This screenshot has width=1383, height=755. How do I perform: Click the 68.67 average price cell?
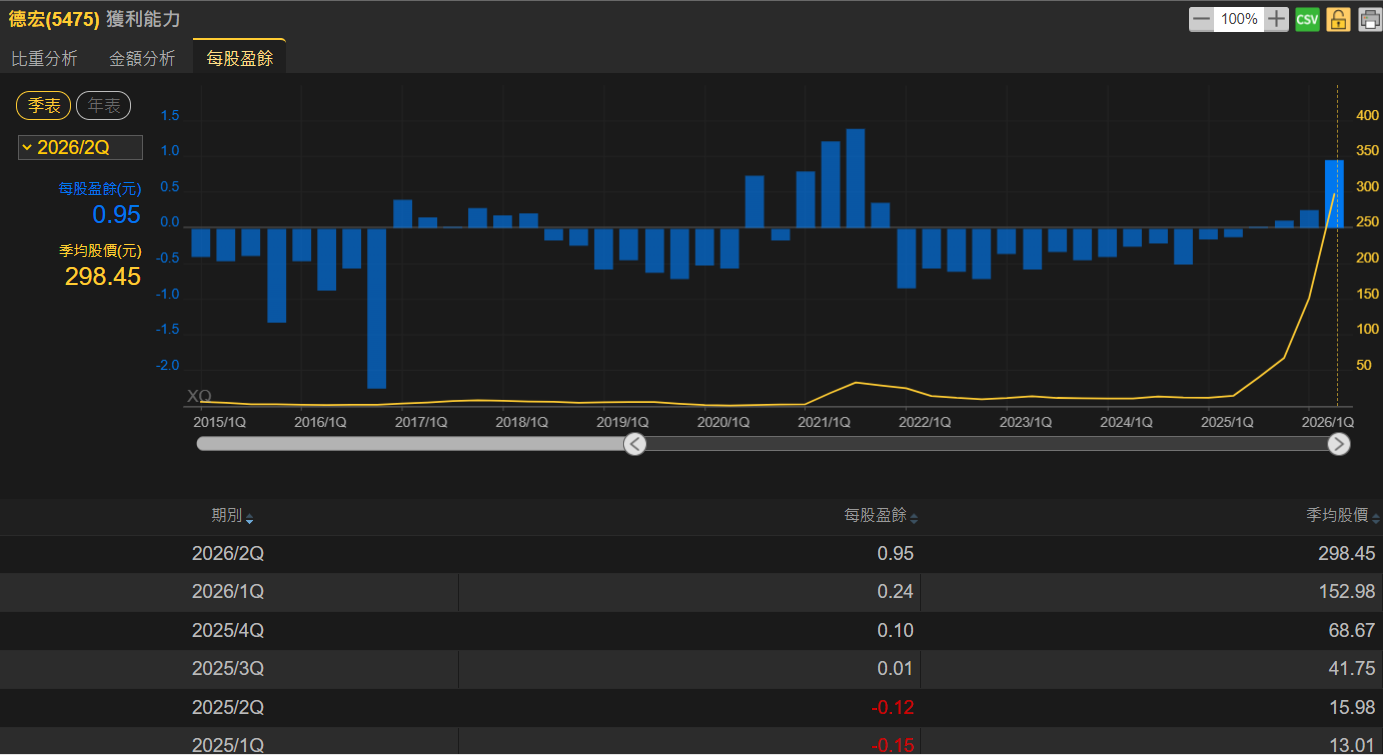point(1353,631)
